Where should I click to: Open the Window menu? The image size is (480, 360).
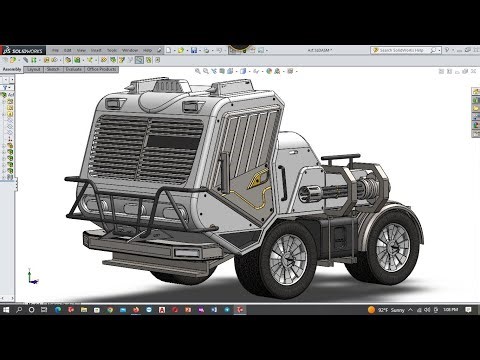tap(130, 50)
